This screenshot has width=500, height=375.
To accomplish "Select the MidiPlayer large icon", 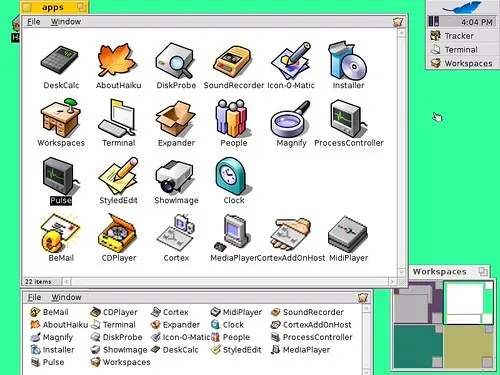I will click(x=348, y=234).
